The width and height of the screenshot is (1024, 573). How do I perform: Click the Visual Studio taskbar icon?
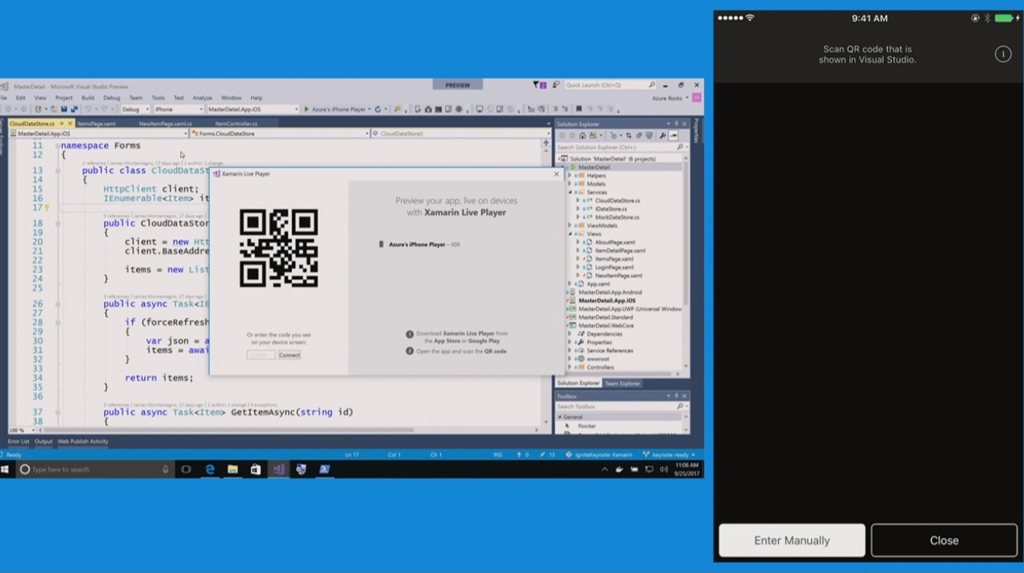(x=279, y=469)
